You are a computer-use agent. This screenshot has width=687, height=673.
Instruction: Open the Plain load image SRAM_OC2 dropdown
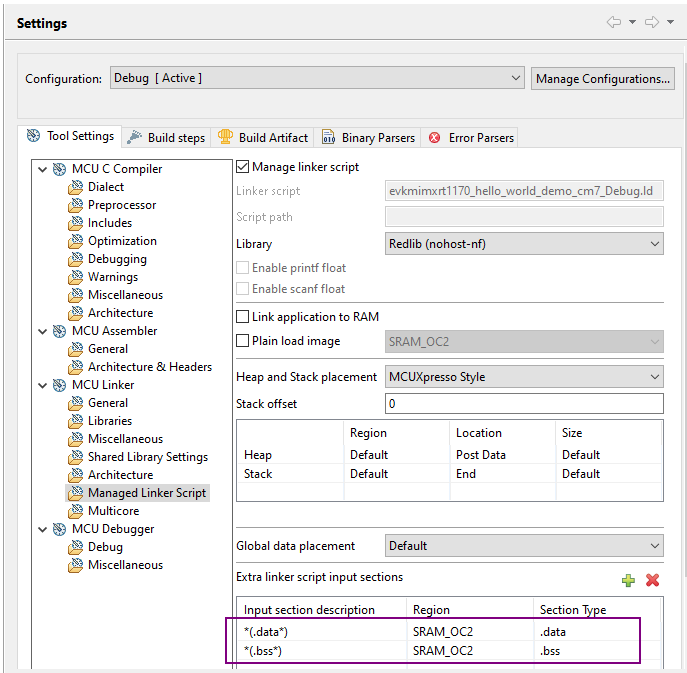click(x=524, y=342)
